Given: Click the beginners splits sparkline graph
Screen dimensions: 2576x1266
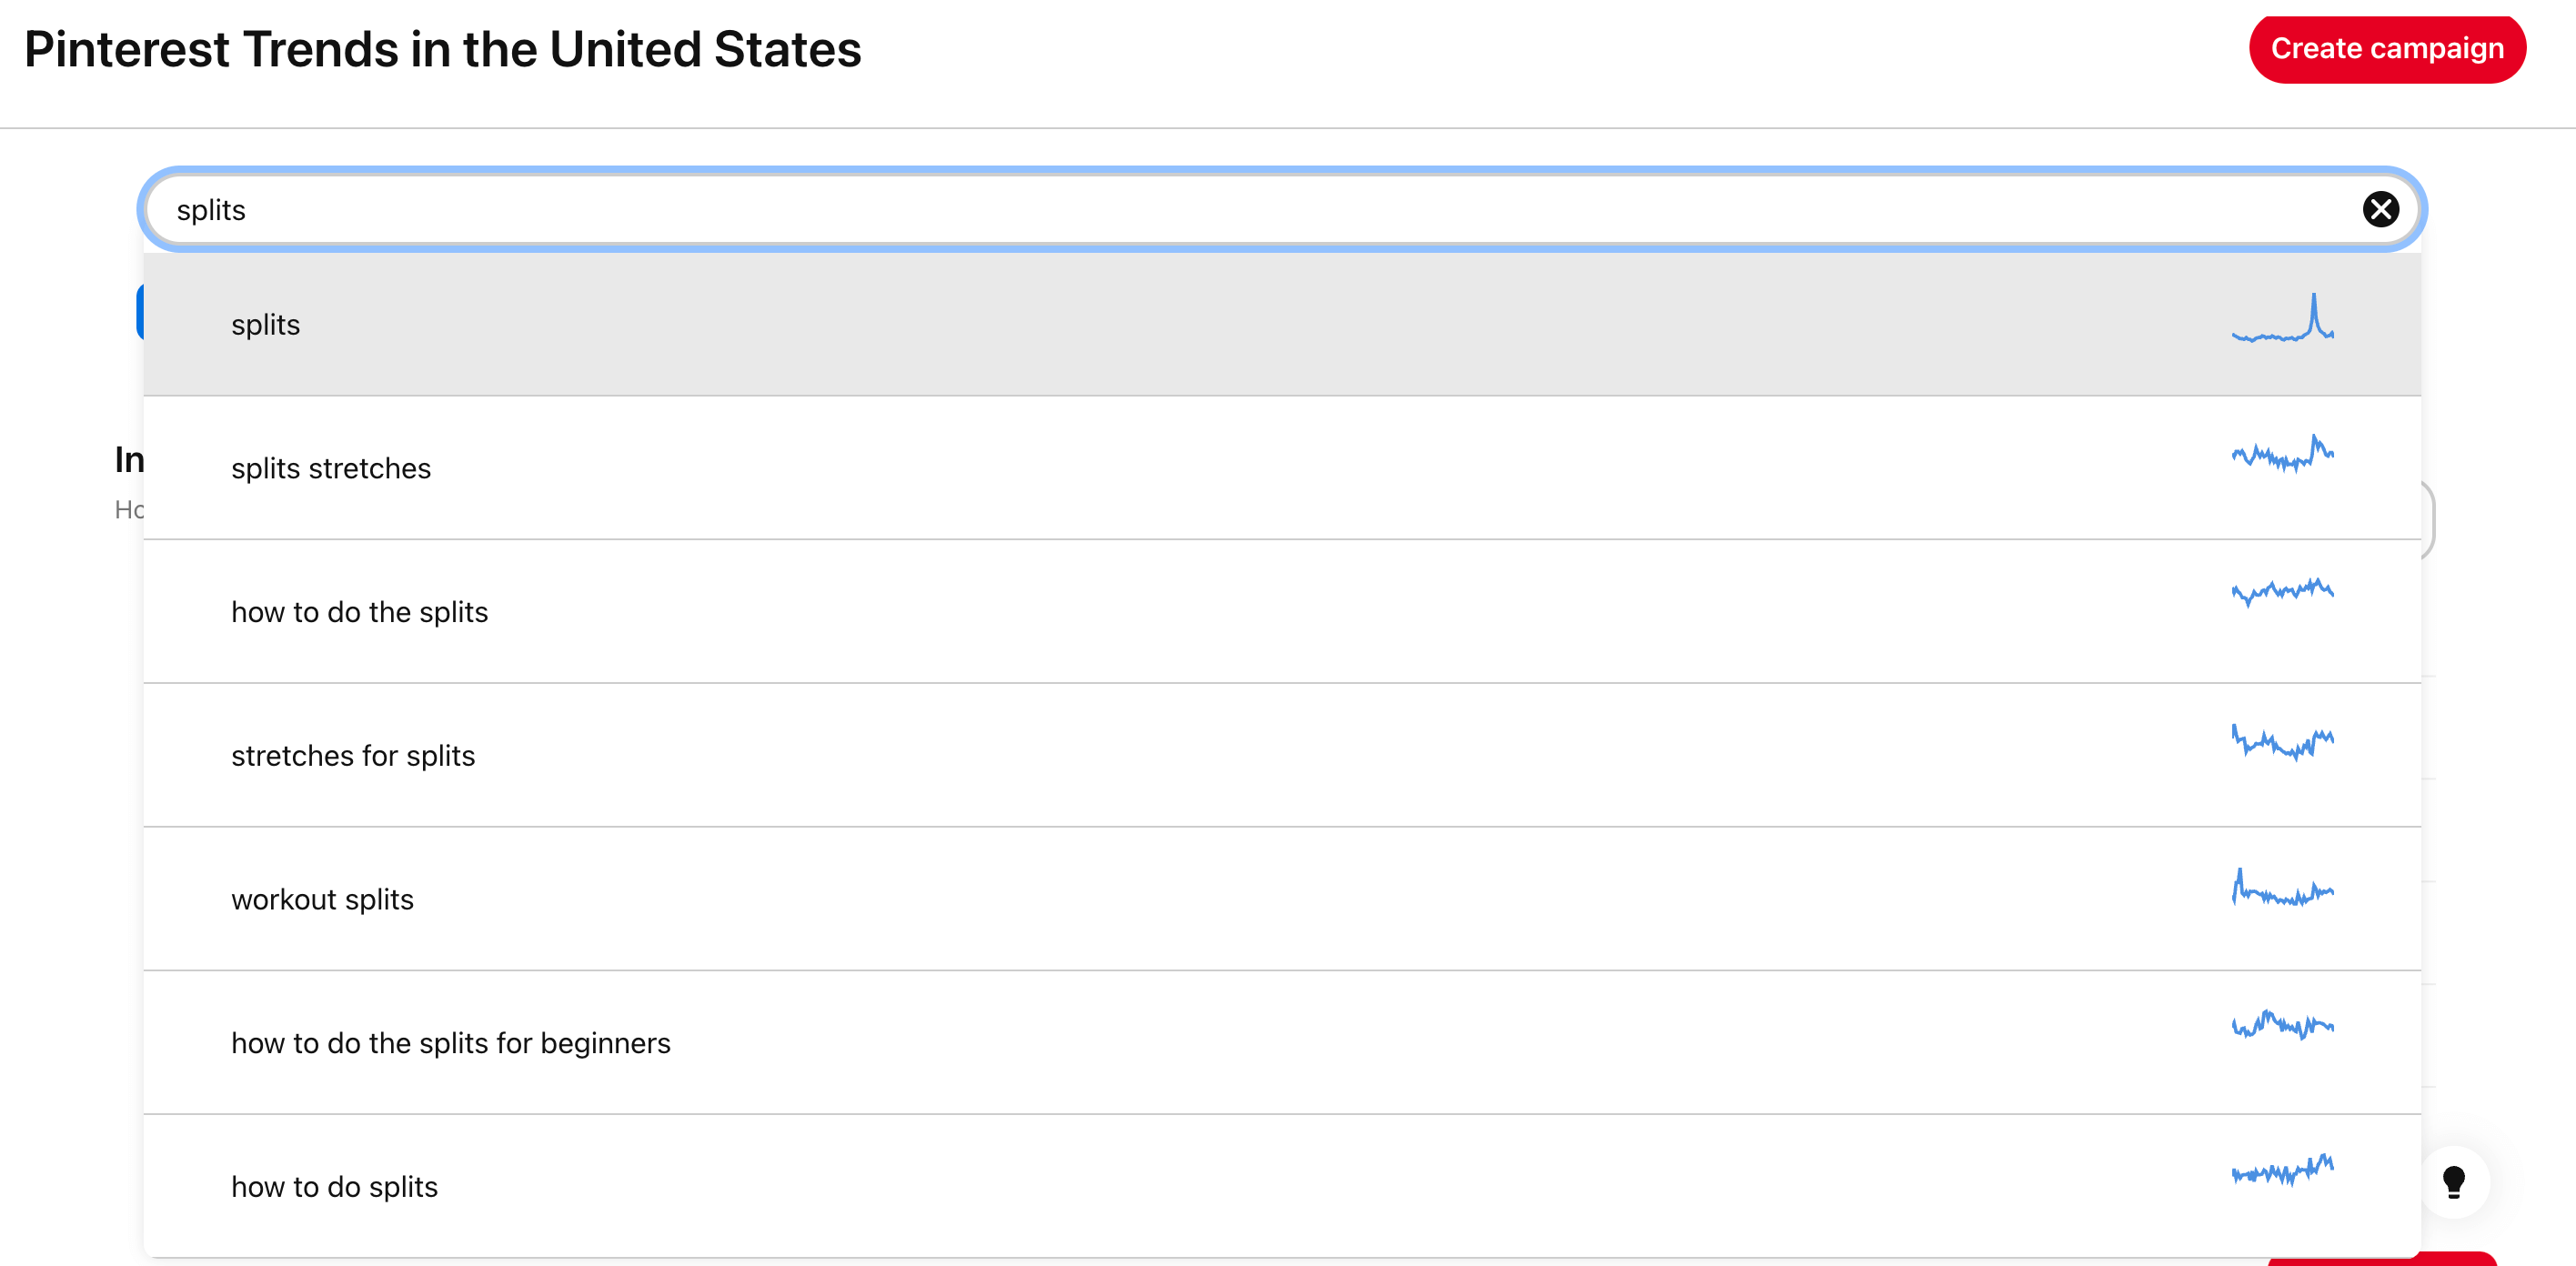Looking at the screenshot, I should tap(2282, 1025).
